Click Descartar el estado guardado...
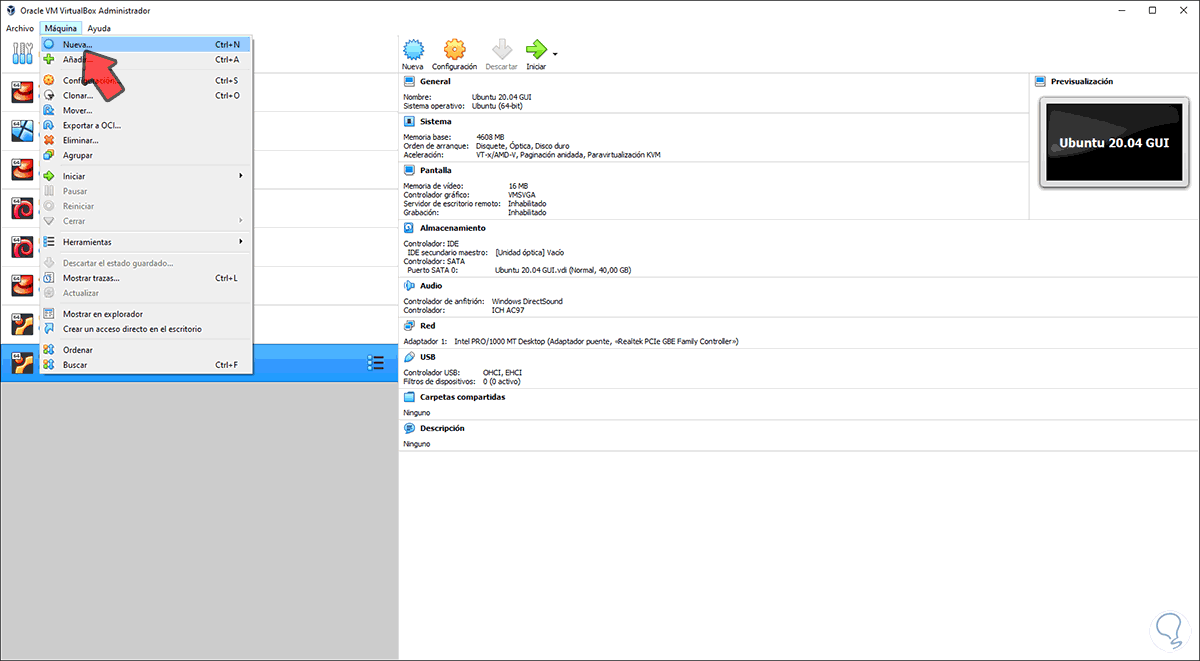The height and width of the screenshot is (661, 1200). [x=146, y=263]
